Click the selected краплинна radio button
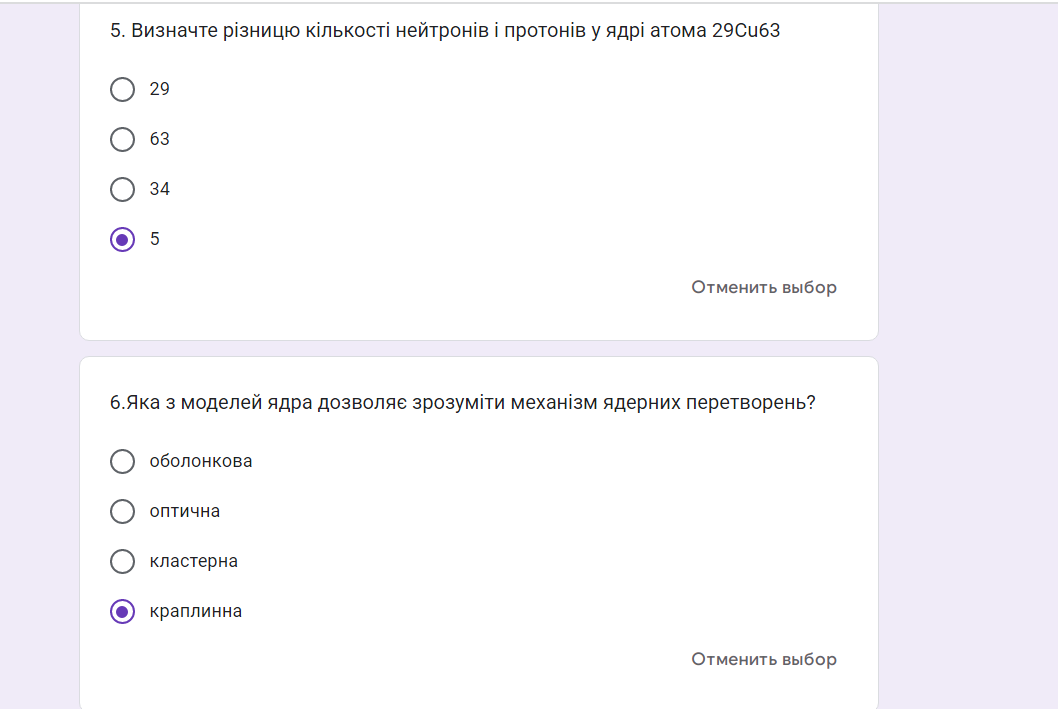 [122, 611]
